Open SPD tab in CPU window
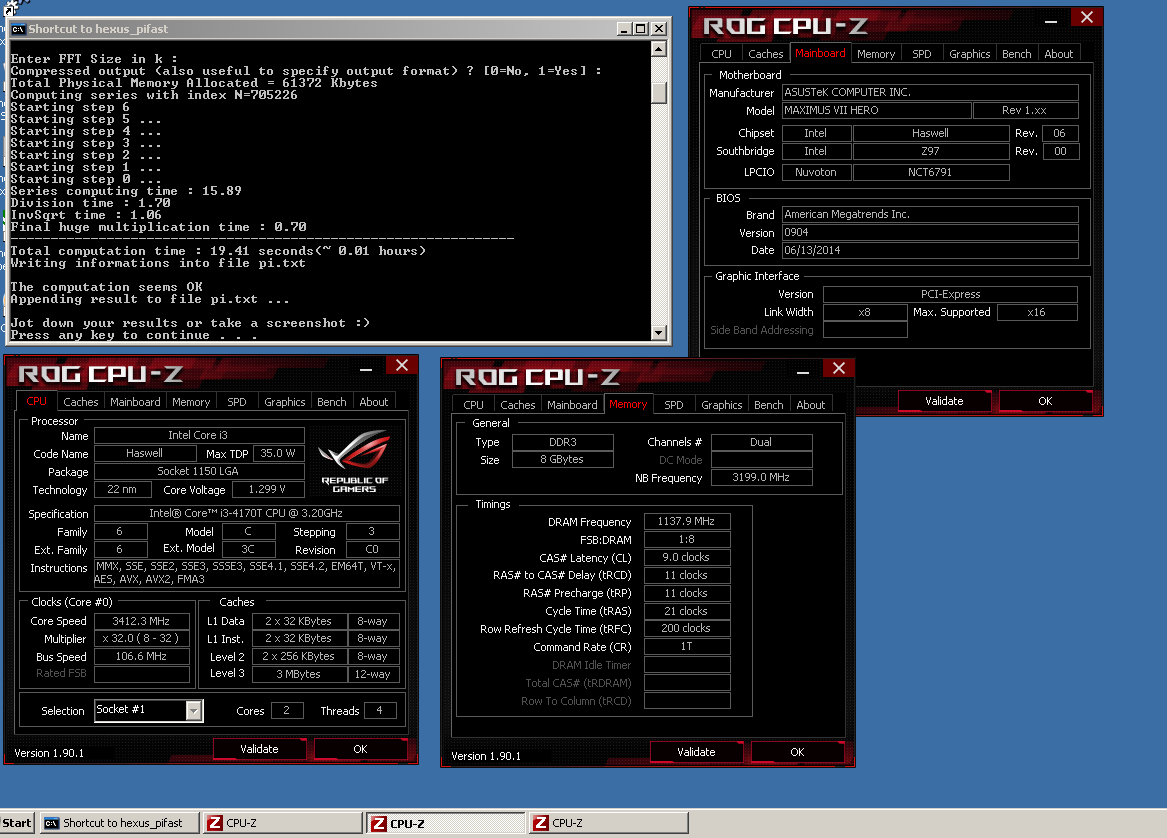Screen dimensions: 1167x838 [237, 402]
